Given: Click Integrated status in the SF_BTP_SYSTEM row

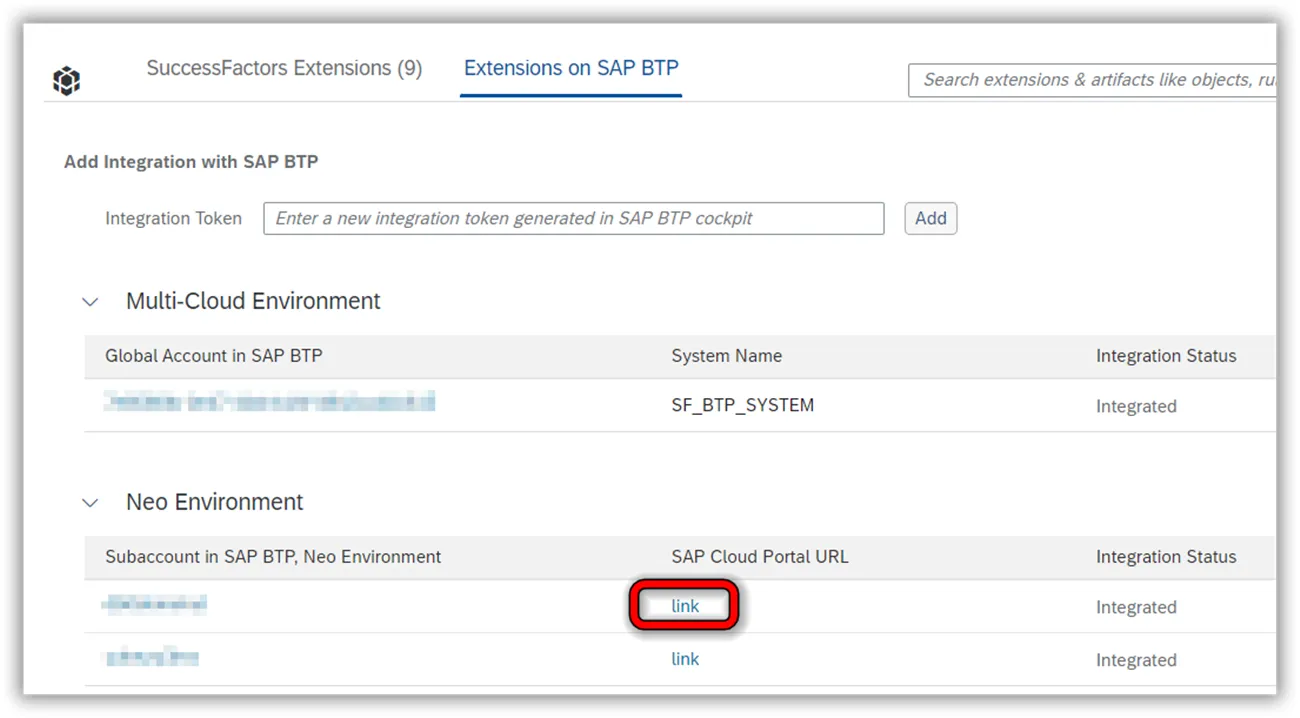Looking at the screenshot, I should coord(1136,406).
